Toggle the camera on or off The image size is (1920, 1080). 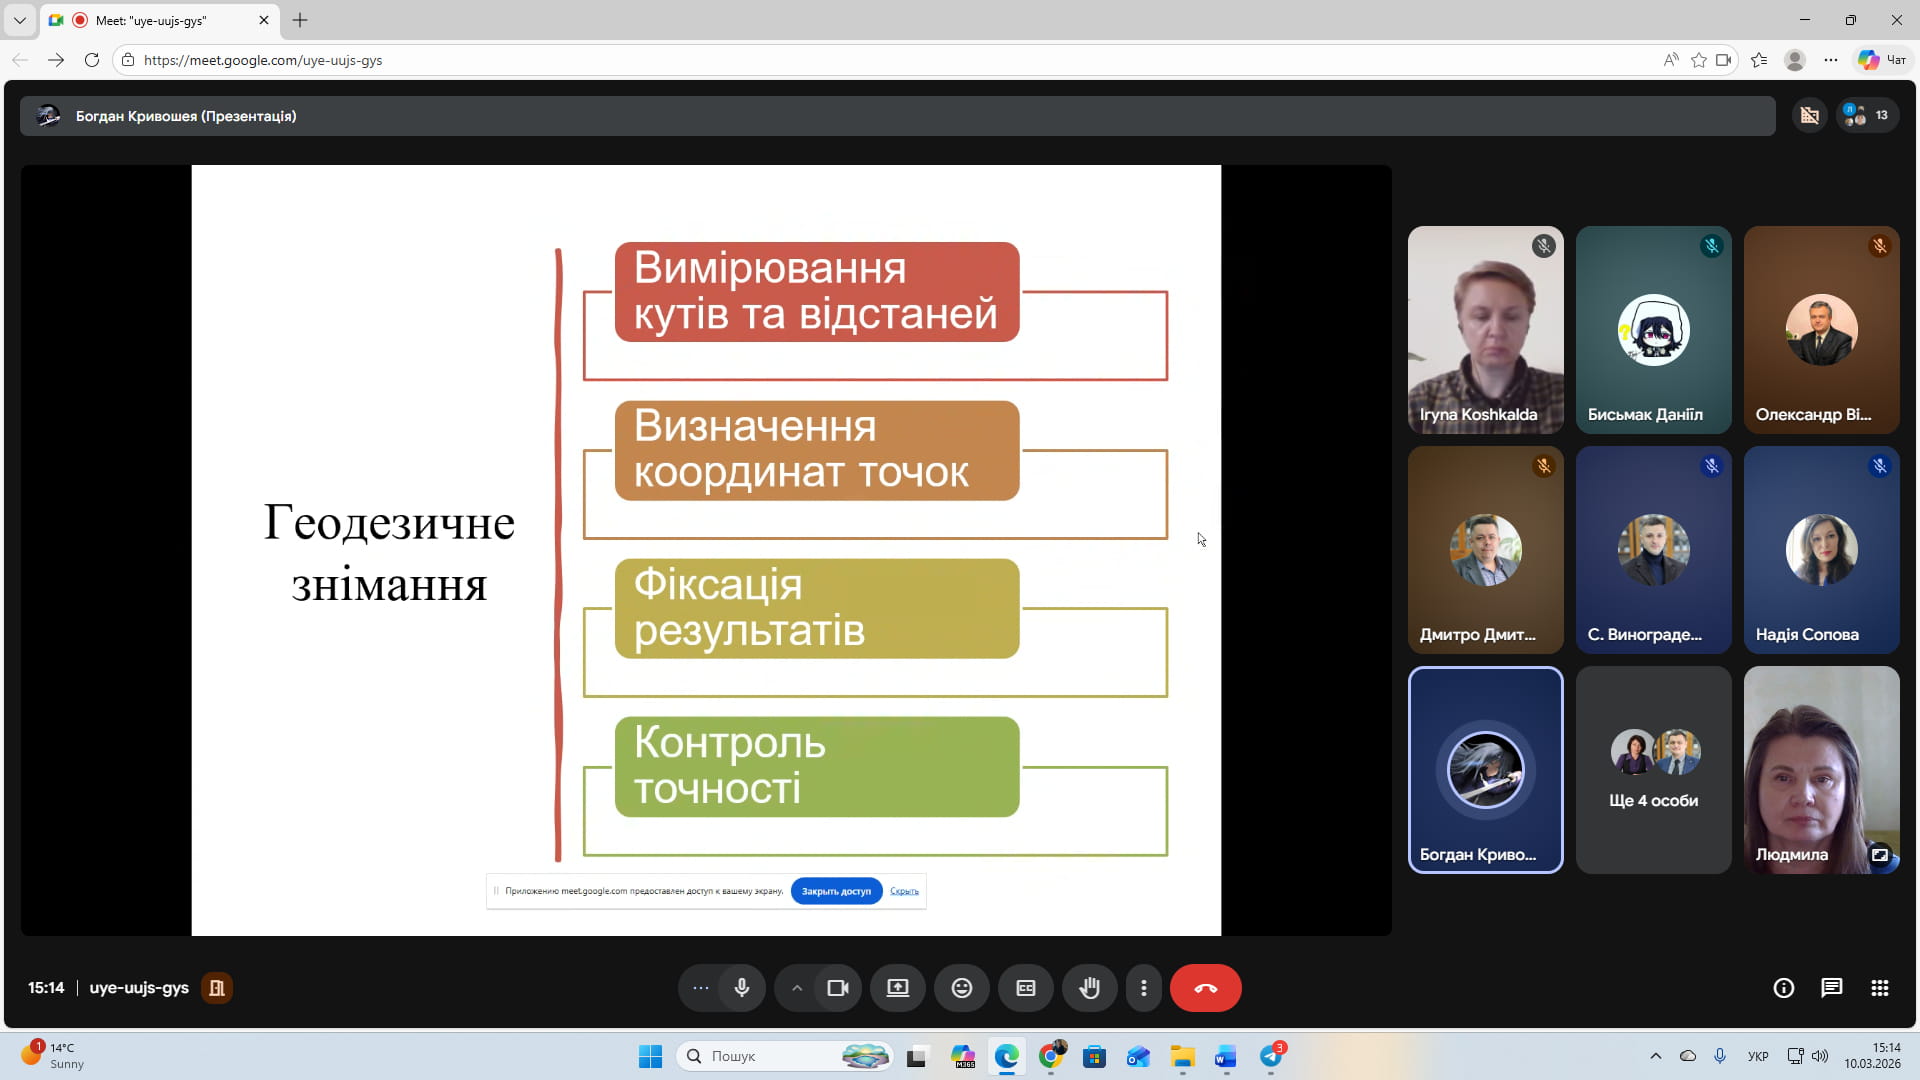(837, 988)
